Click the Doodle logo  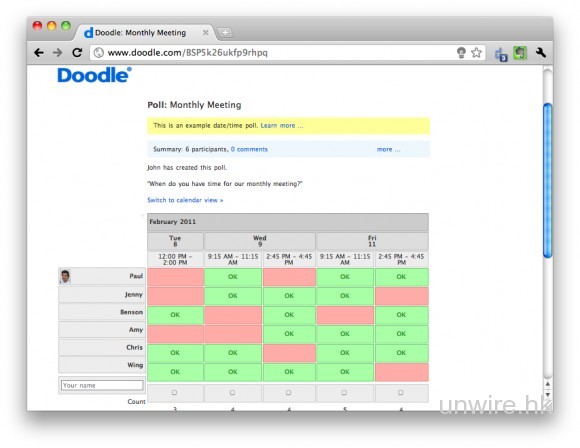pos(94,75)
